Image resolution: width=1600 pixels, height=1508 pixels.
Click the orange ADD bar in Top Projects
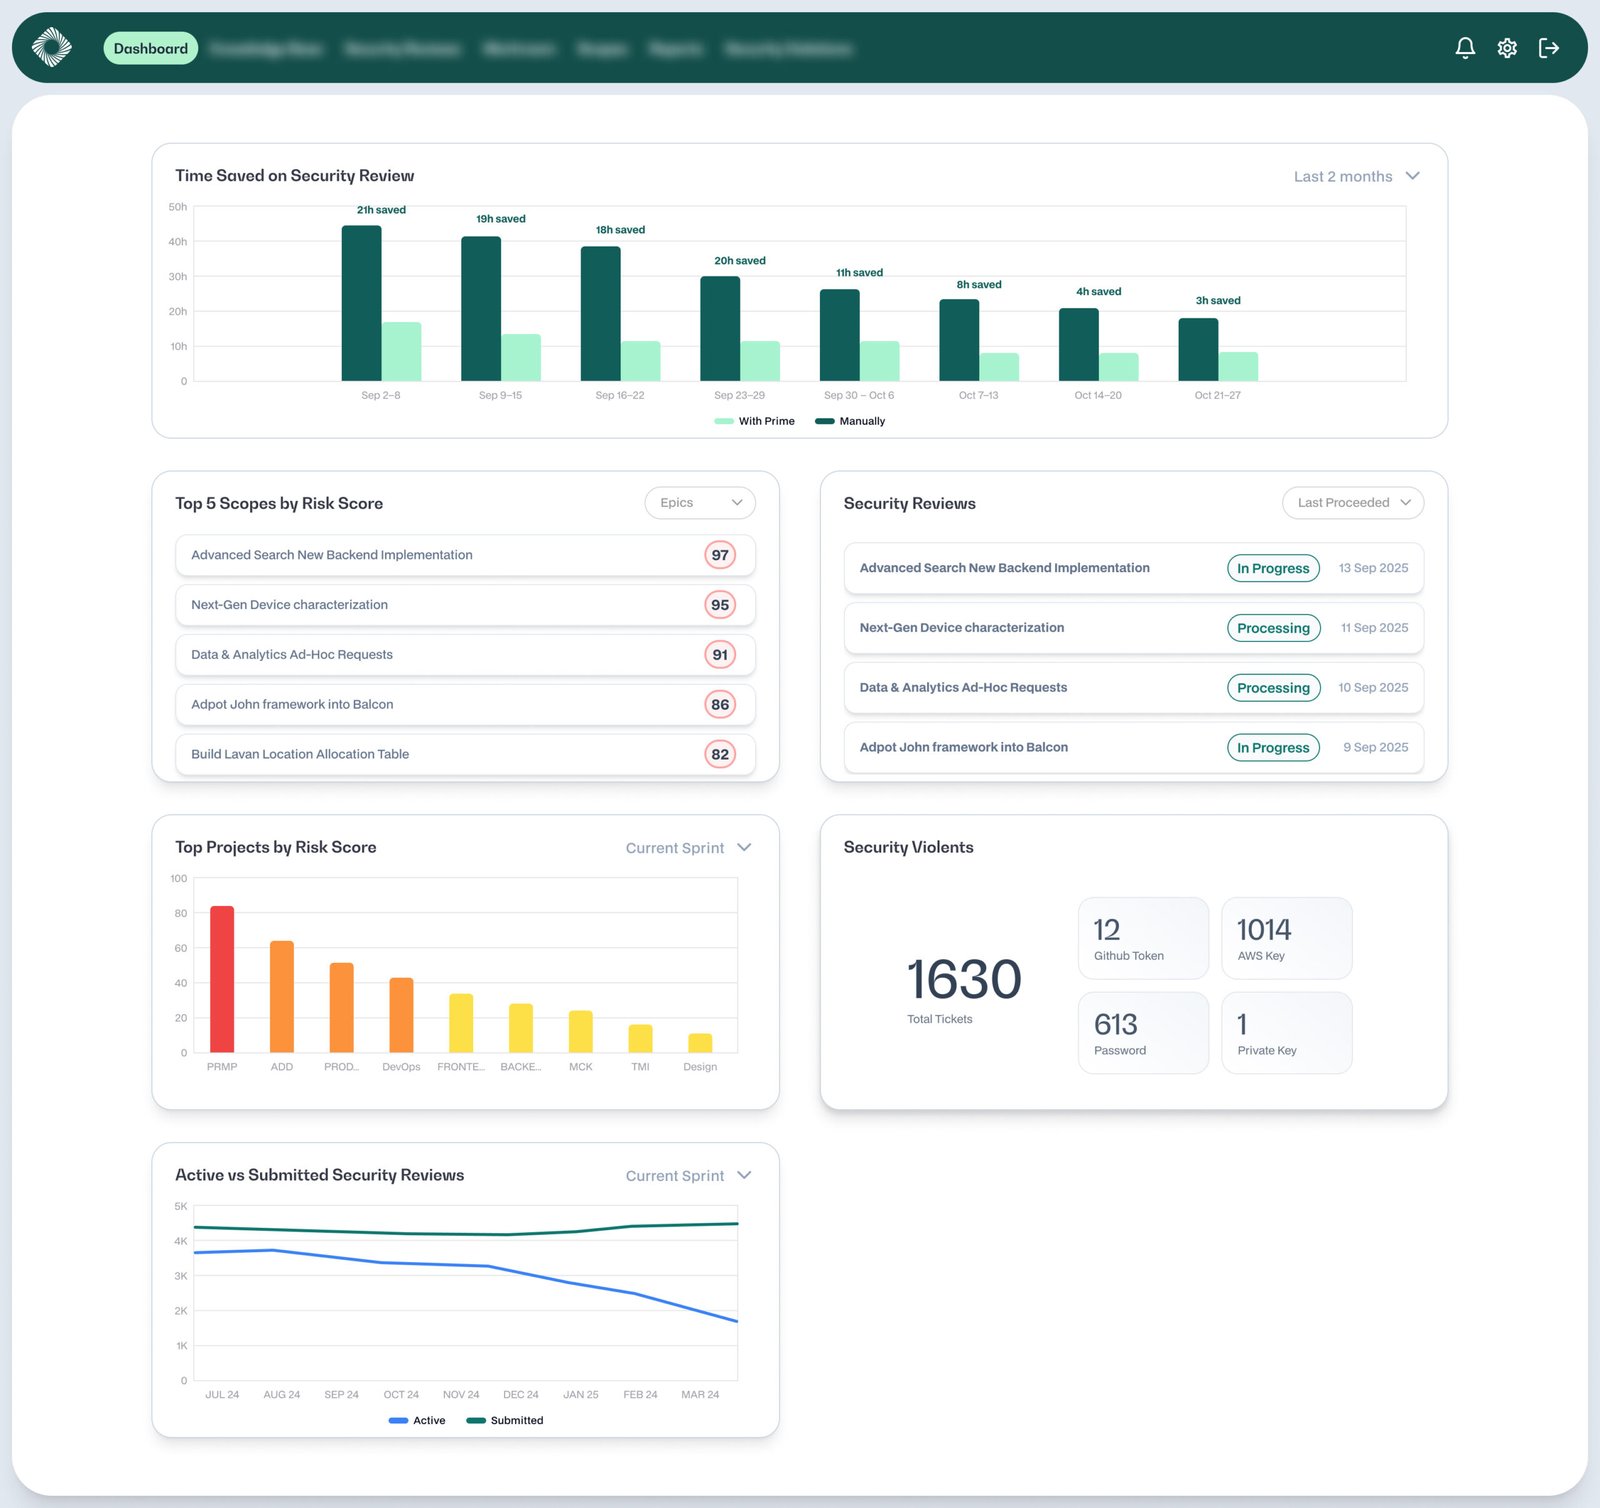coord(282,997)
